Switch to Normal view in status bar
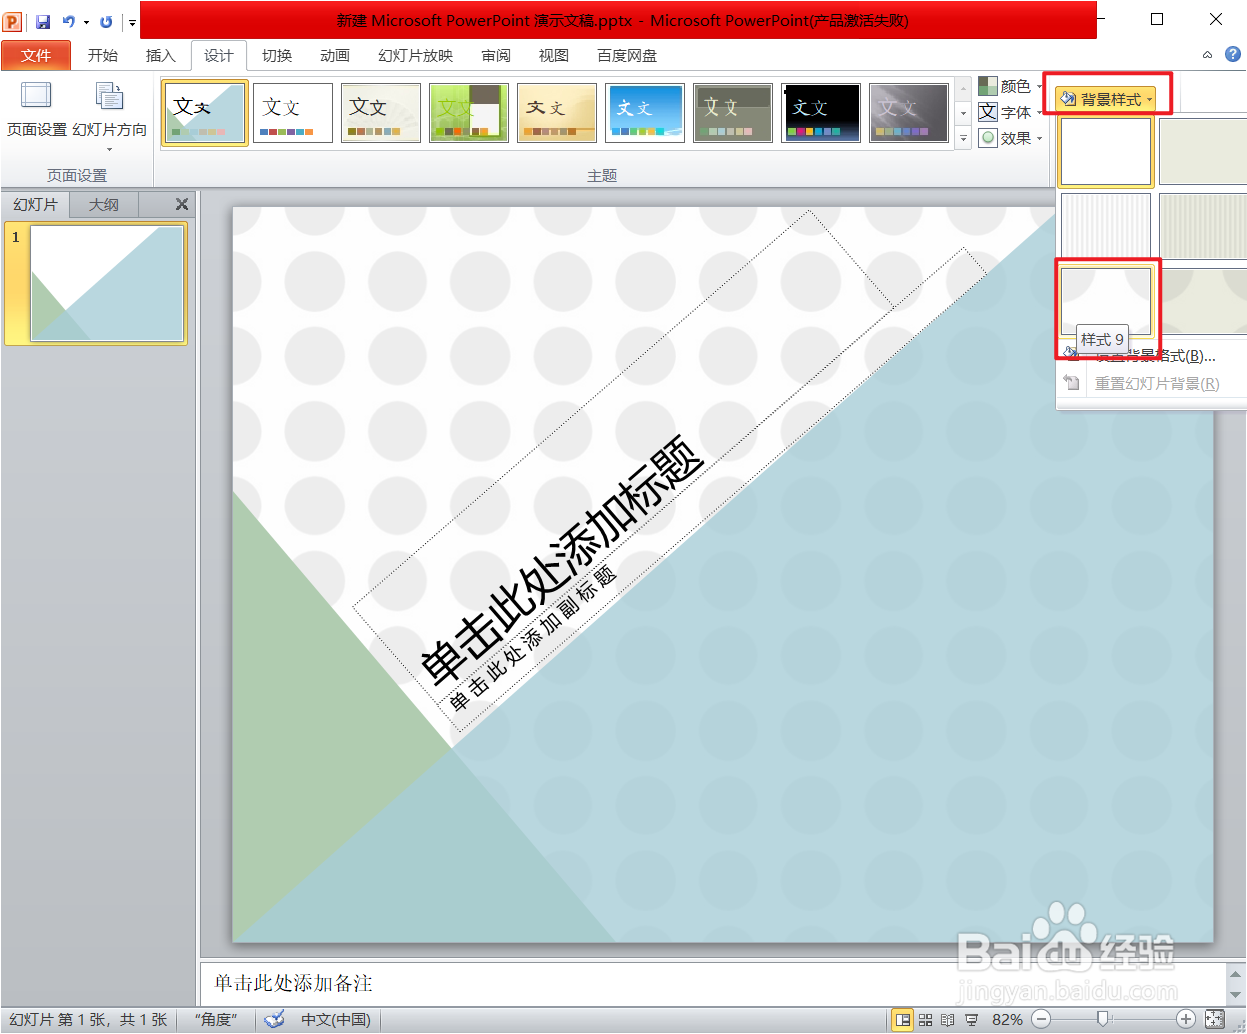The image size is (1247, 1034). point(903,1018)
